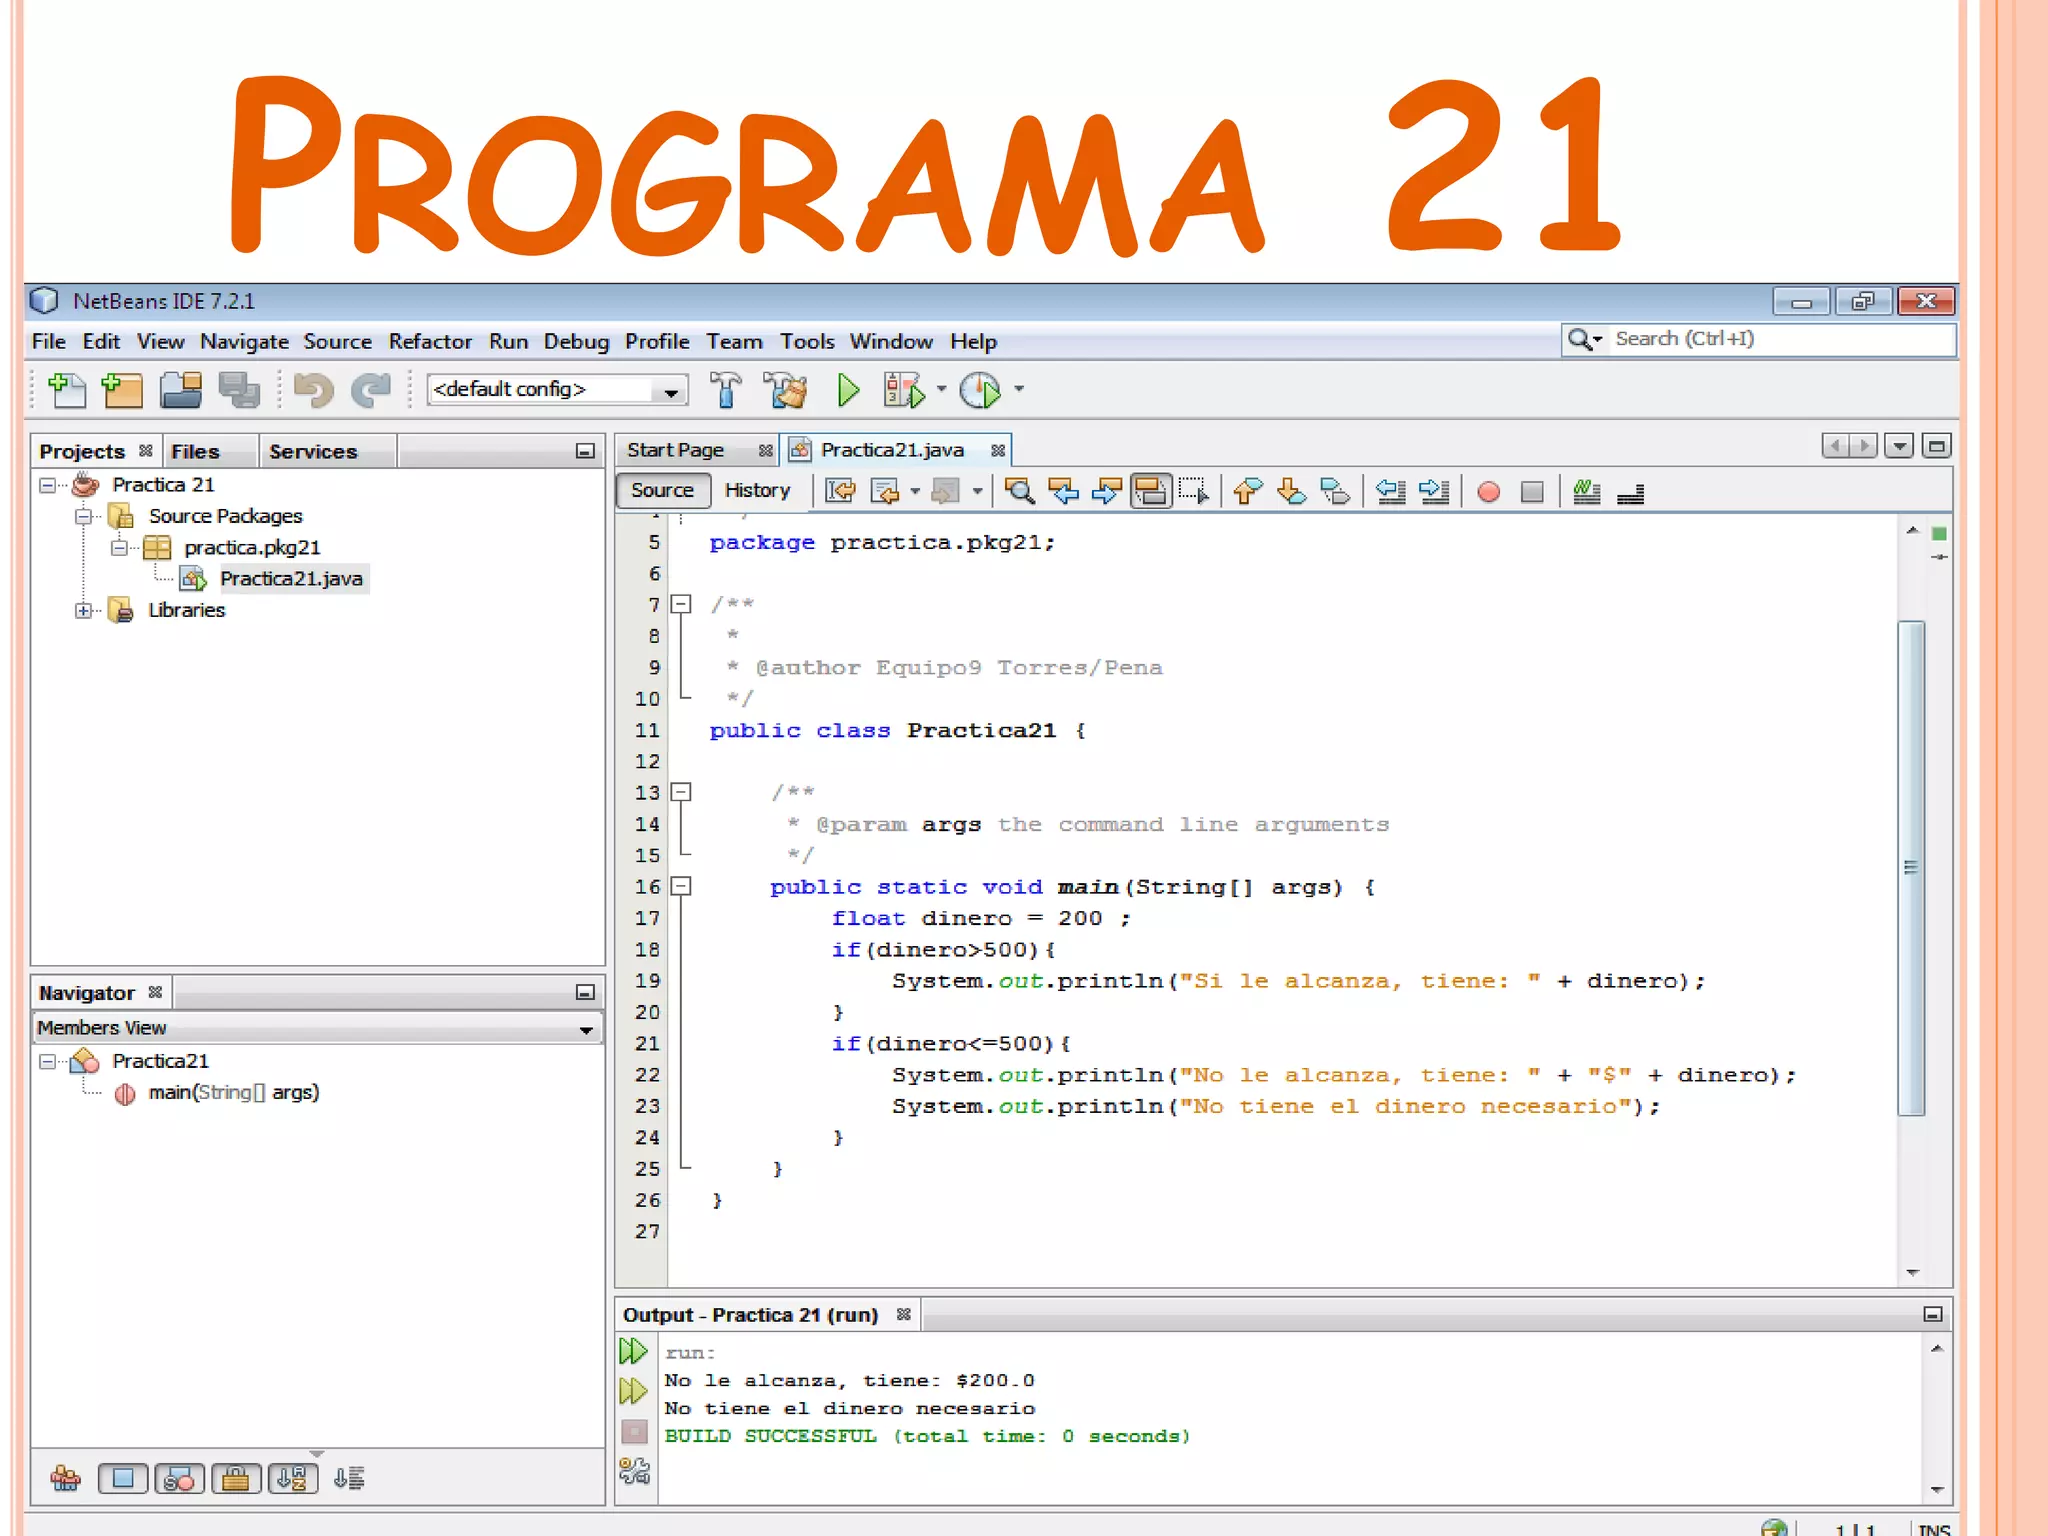Toggle Sort by Name in Navigator
Viewport: 2048px width, 1536px height.
pyautogui.click(x=293, y=1478)
